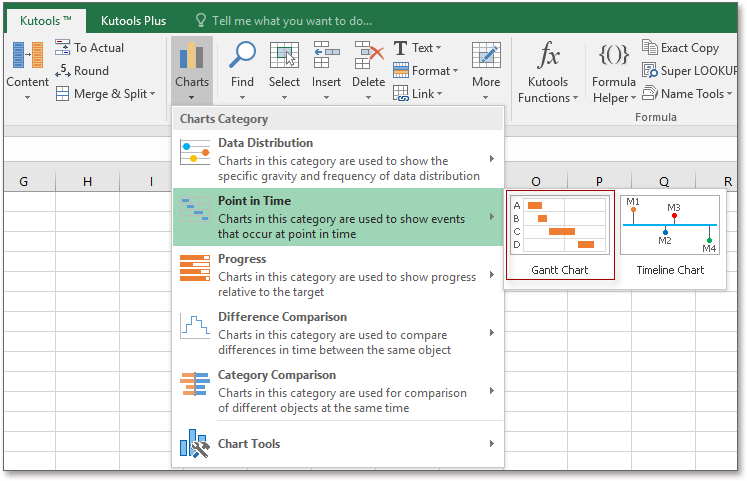Click the To Actual button
This screenshot has width=747, height=481.
pos(90,48)
